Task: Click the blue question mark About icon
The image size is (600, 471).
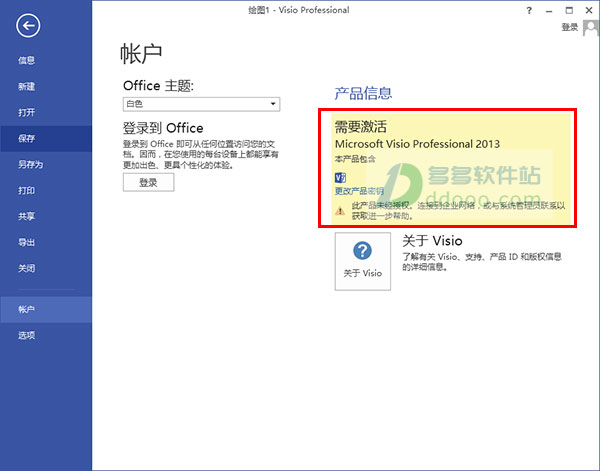Action: [362, 251]
